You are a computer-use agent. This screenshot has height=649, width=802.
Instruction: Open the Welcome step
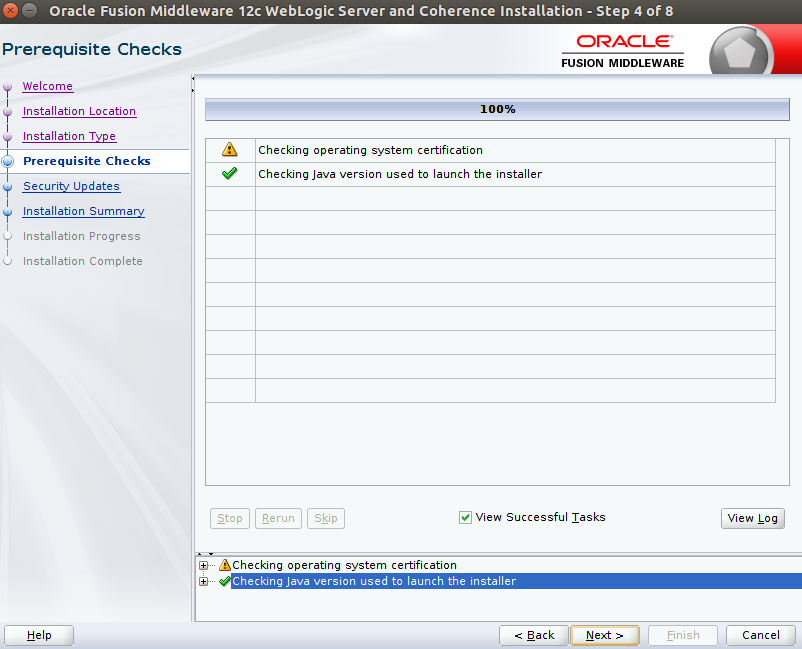47,86
